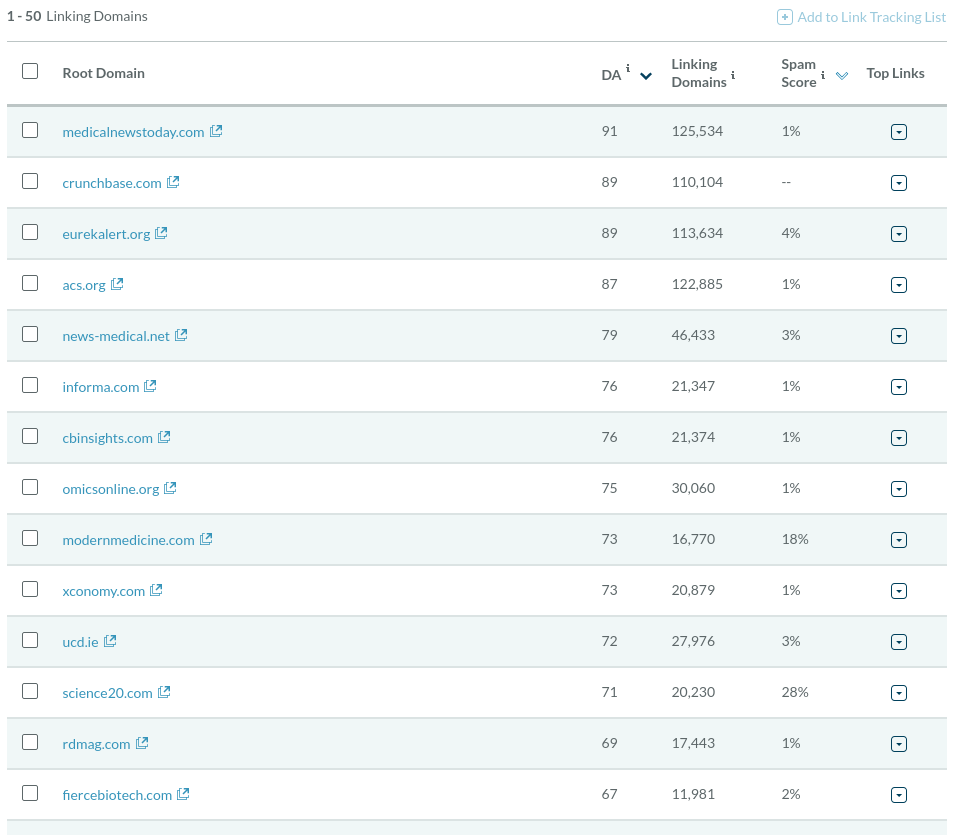Expand Top Links for cbinsights.com
Viewport: 958px width, 835px height.
tap(899, 438)
